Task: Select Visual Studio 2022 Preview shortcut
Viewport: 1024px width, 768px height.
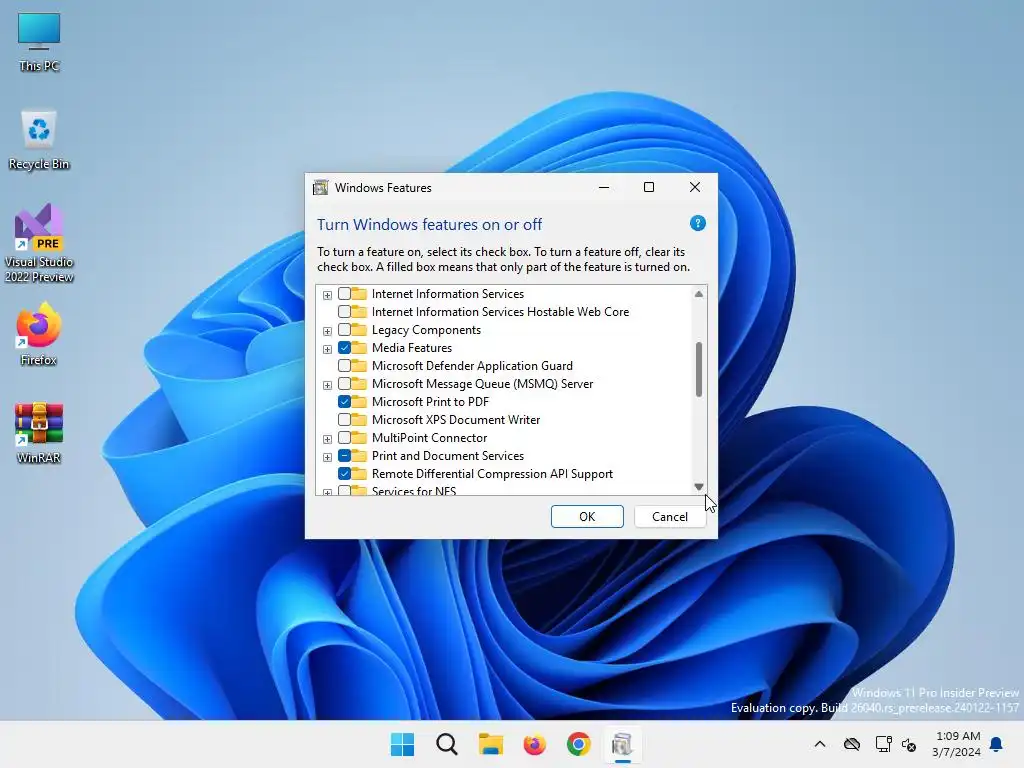Action: (x=39, y=243)
